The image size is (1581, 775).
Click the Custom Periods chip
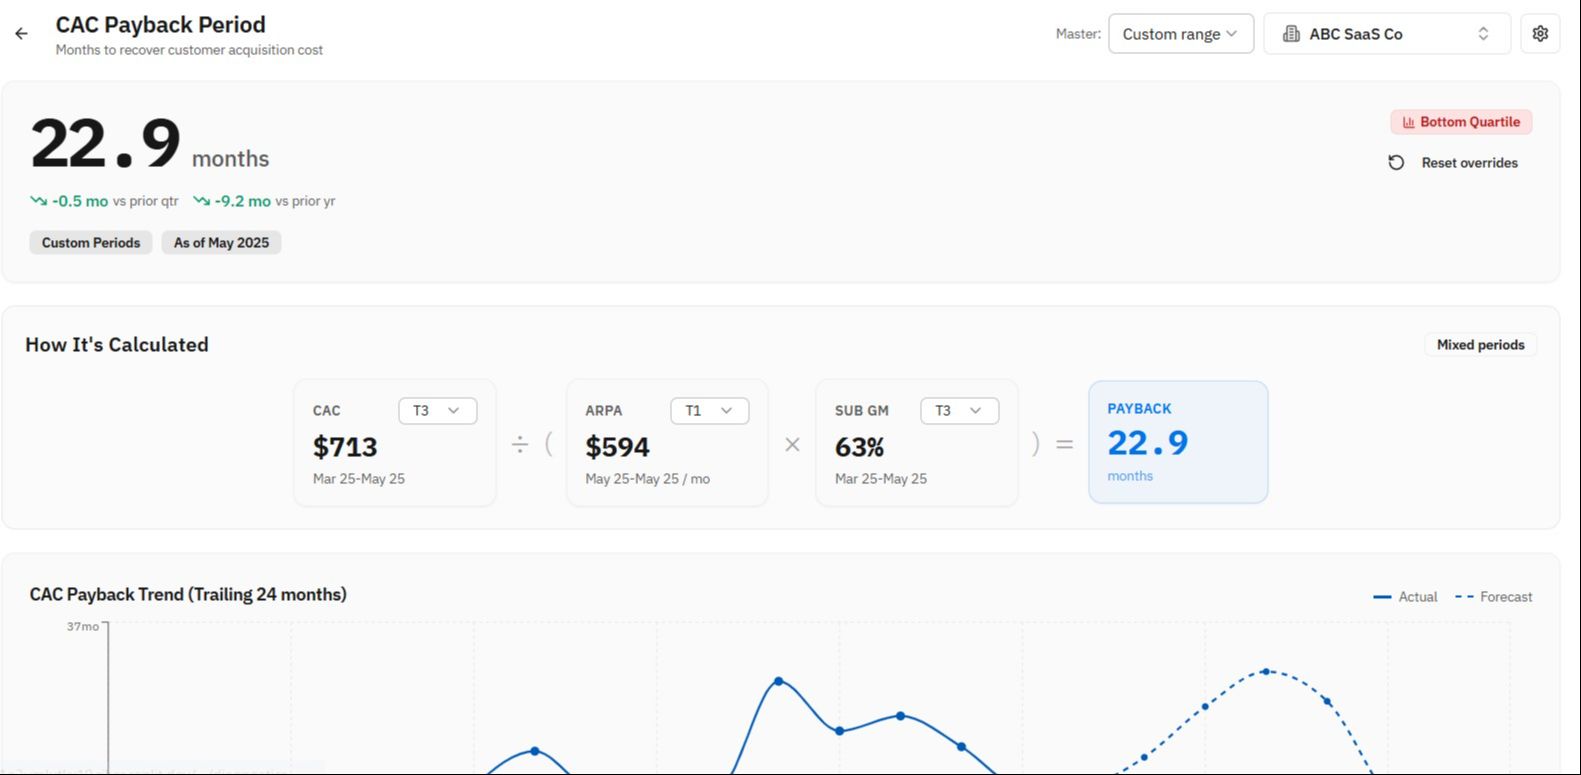pyautogui.click(x=91, y=243)
